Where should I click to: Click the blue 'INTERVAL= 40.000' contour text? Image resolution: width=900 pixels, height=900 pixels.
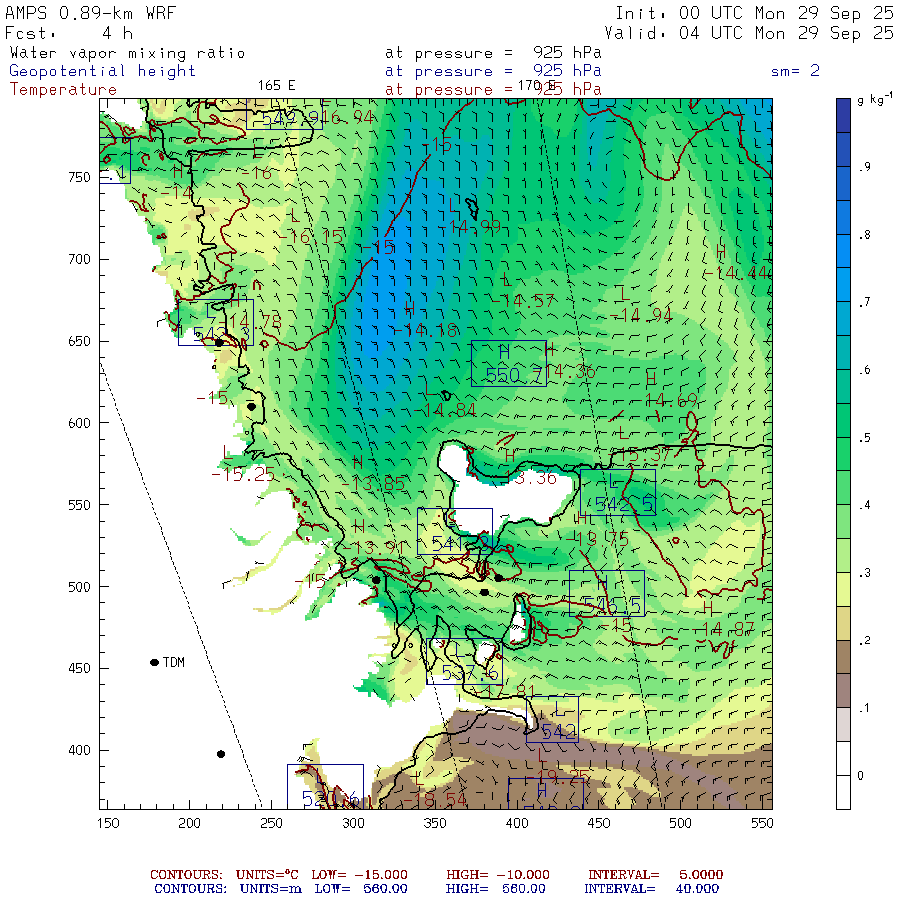pyautogui.click(x=651, y=889)
